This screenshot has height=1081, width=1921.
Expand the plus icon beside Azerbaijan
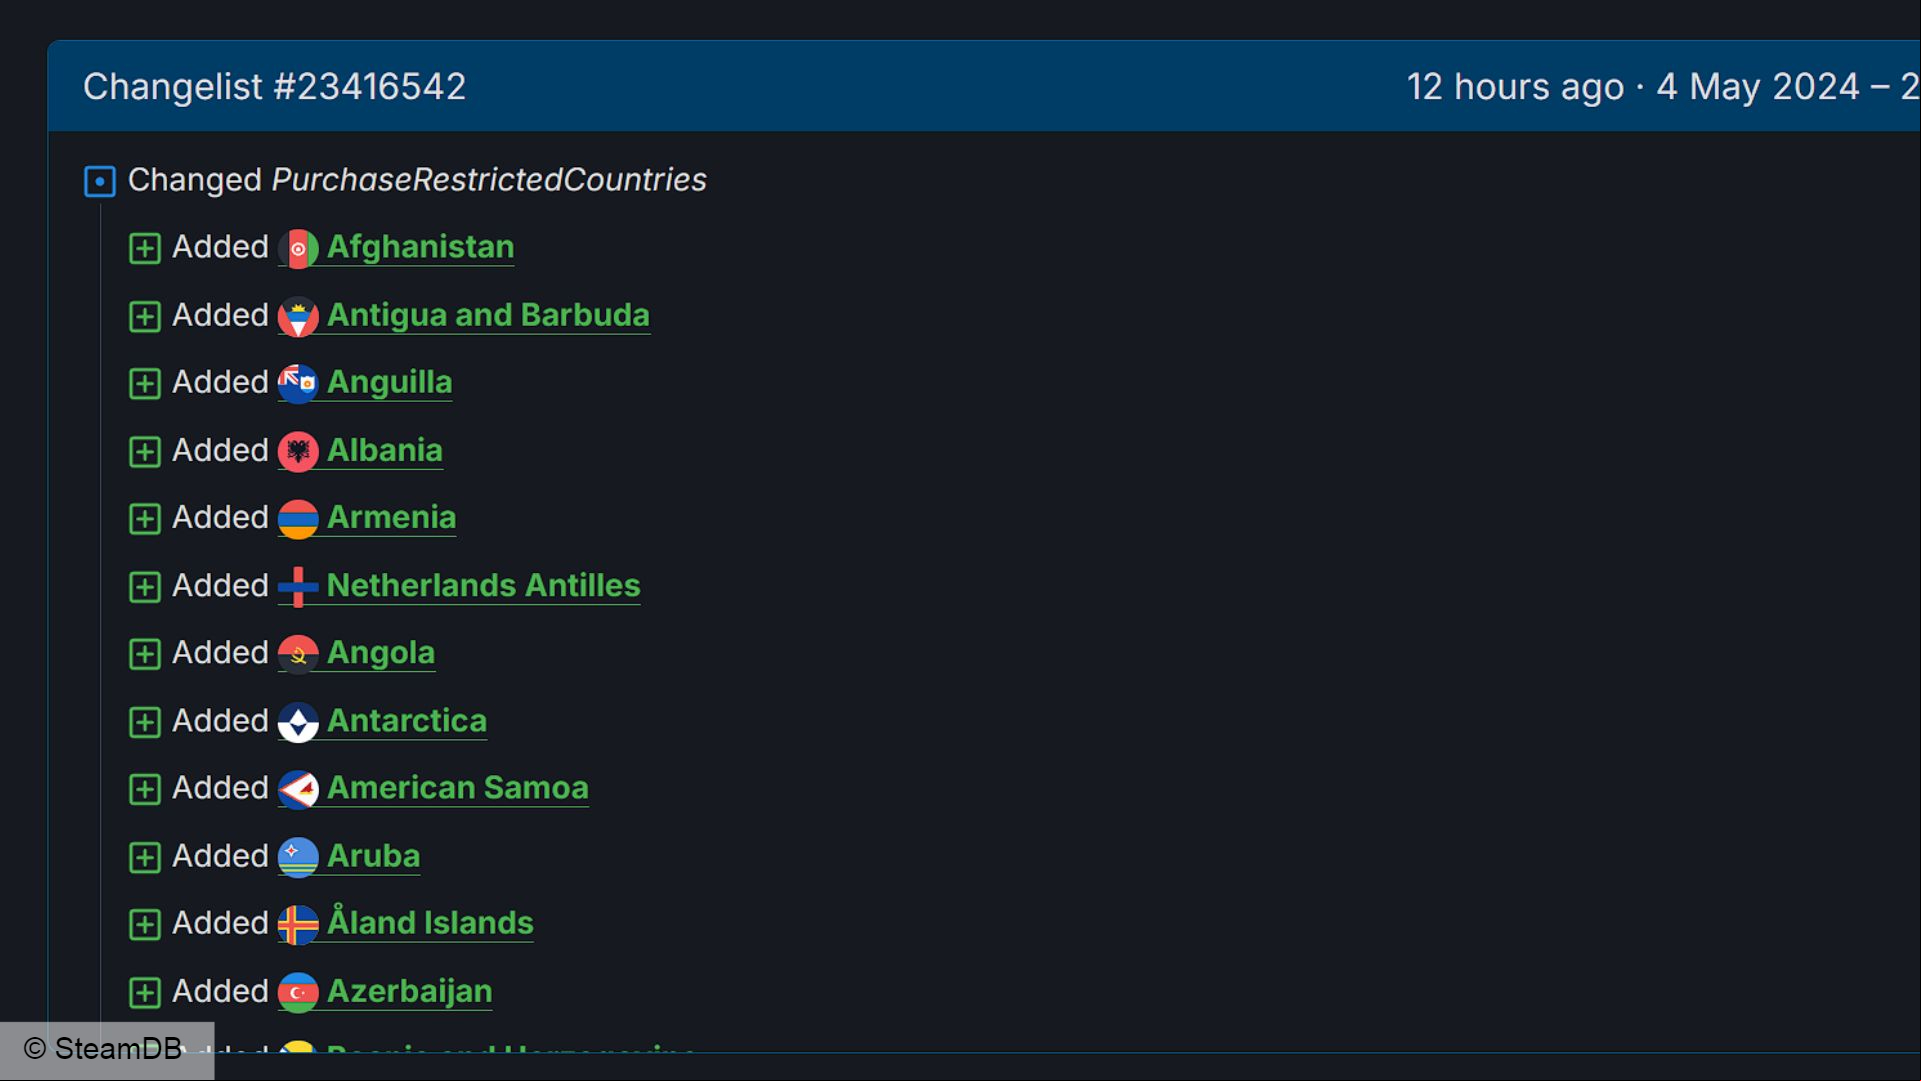click(x=145, y=992)
